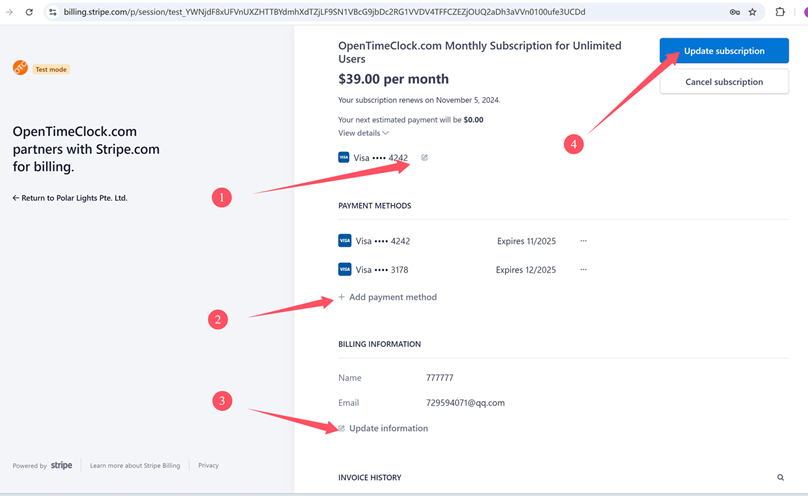Open options menu for Visa 4242 expiring 11/2025
Image resolution: width=808 pixels, height=496 pixels.
coord(583,241)
